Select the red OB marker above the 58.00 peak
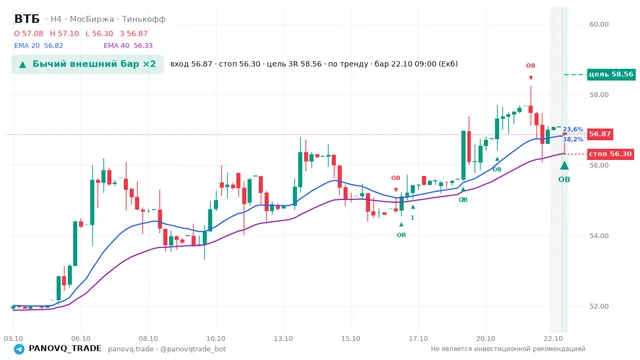This screenshot has height=360, width=640. click(x=530, y=66)
